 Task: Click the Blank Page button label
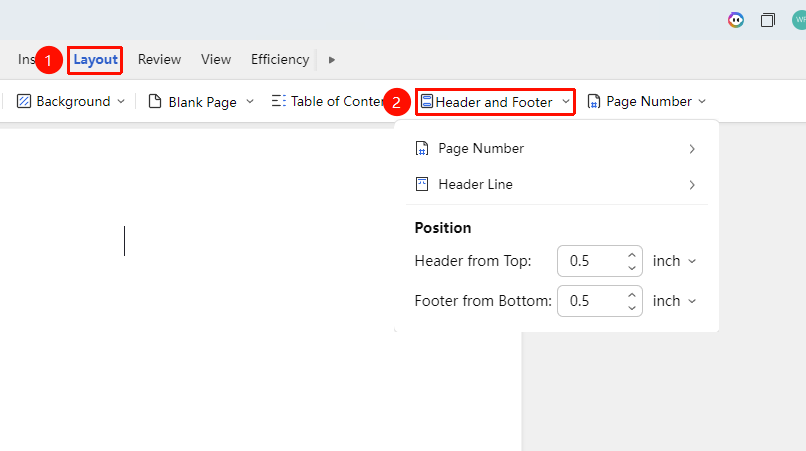pyautogui.click(x=203, y=102)
